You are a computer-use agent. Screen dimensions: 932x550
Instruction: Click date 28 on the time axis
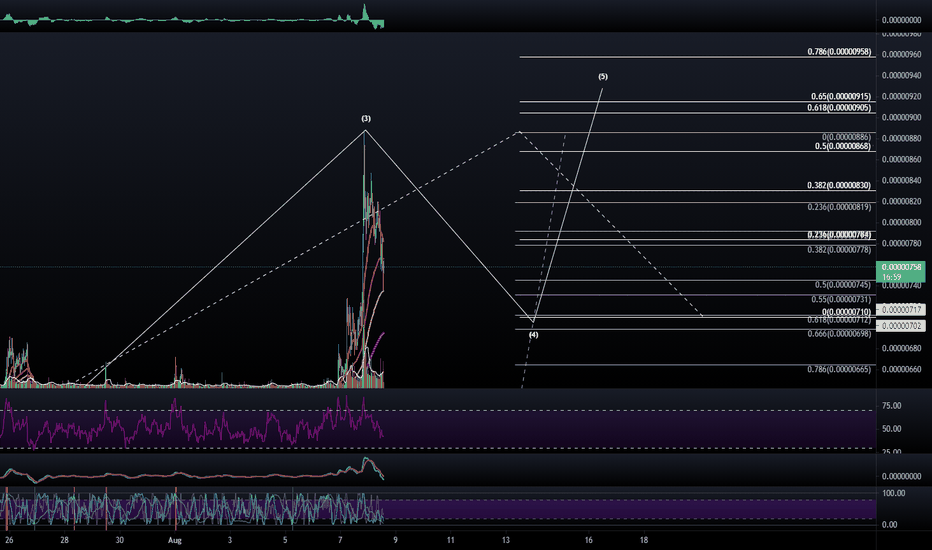coord(64,540)
